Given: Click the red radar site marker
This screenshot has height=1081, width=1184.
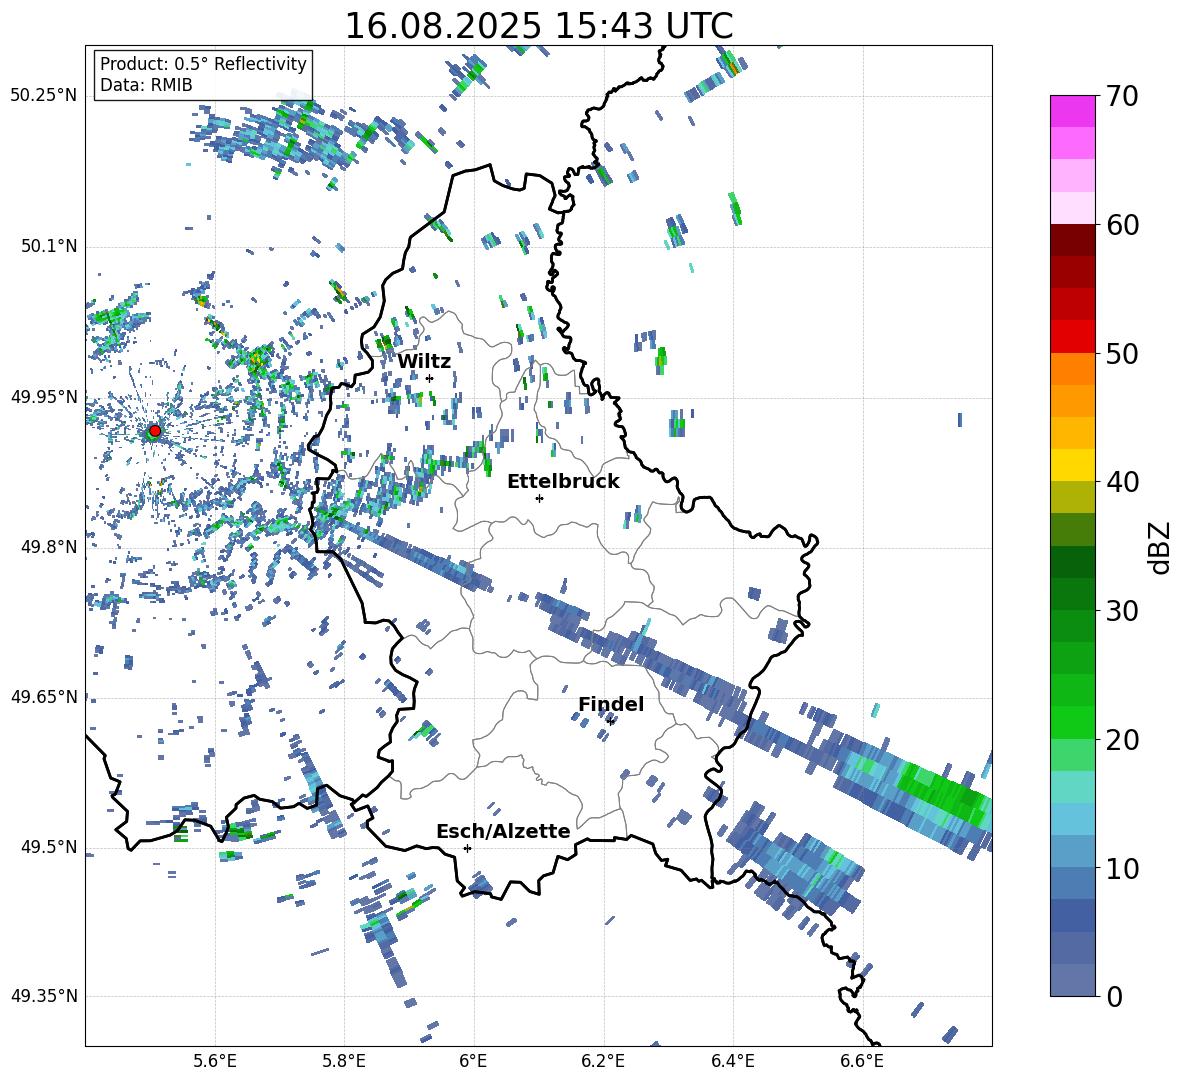Looking at the screenshot, I should (155, 431).
